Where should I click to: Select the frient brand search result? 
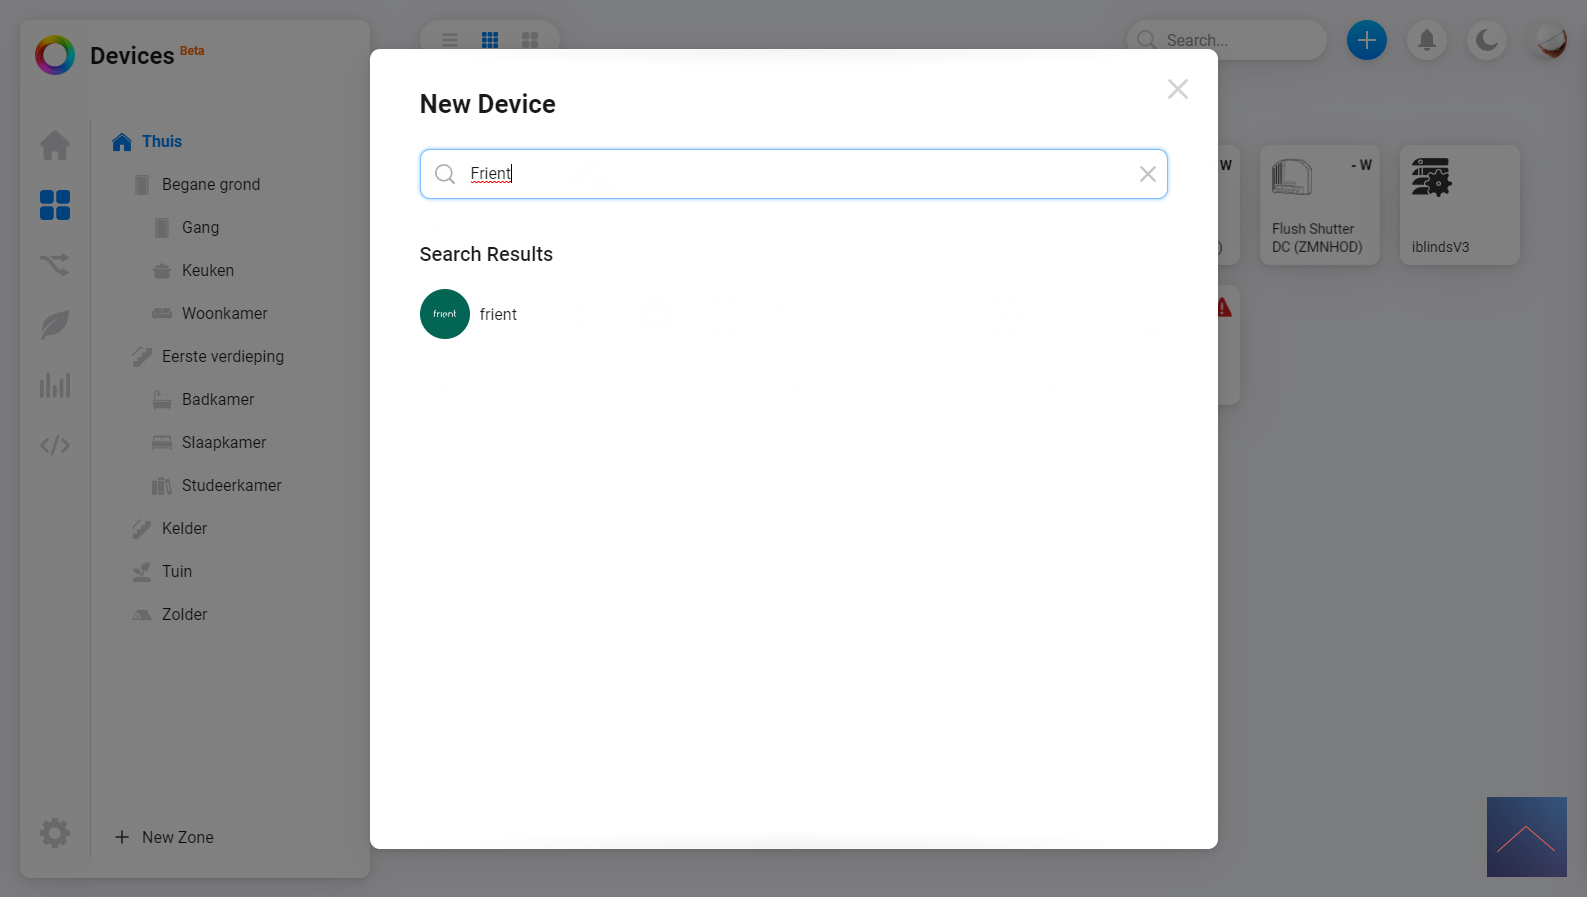click(x=468, y=314)
